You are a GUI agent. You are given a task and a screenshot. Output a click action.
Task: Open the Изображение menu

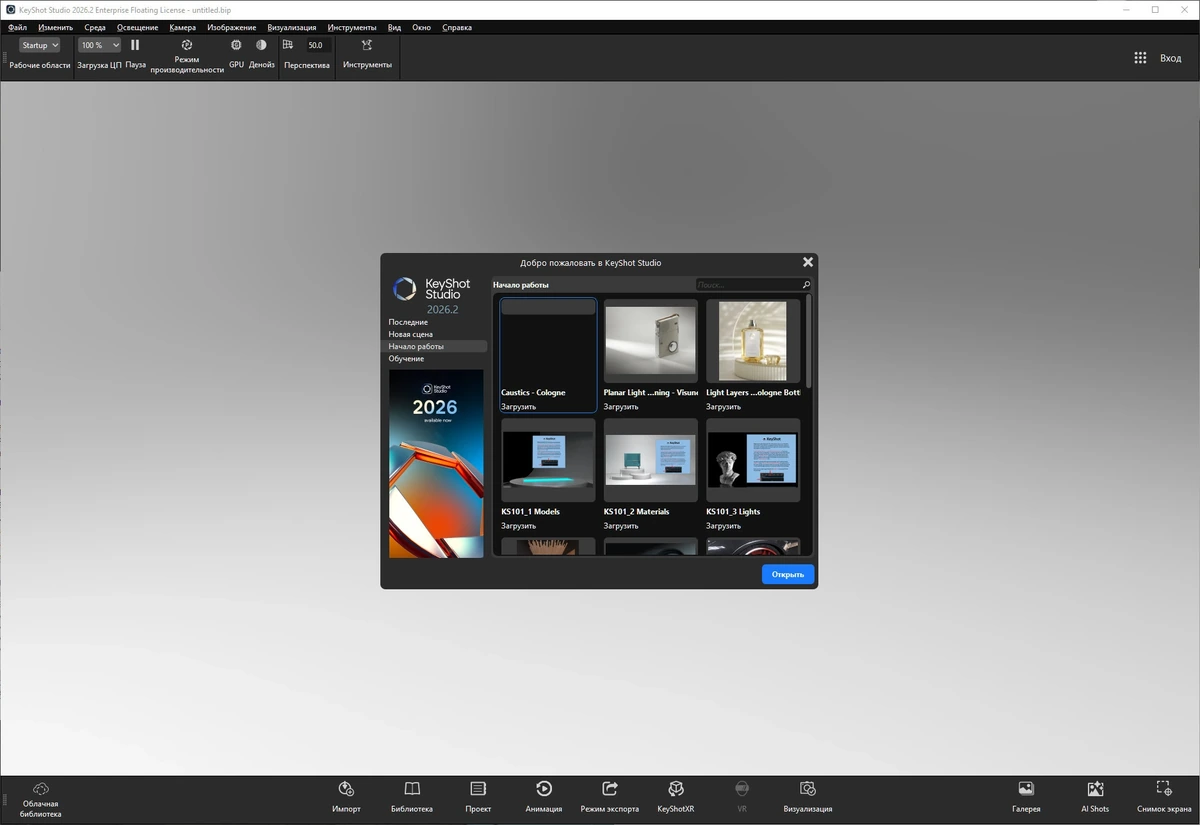(232, 27)
